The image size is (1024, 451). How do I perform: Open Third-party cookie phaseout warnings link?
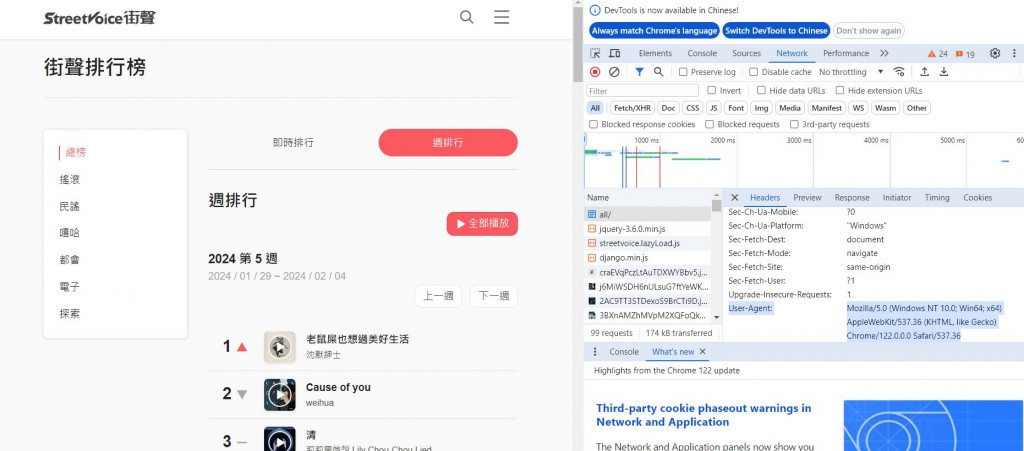coord(703,415)
